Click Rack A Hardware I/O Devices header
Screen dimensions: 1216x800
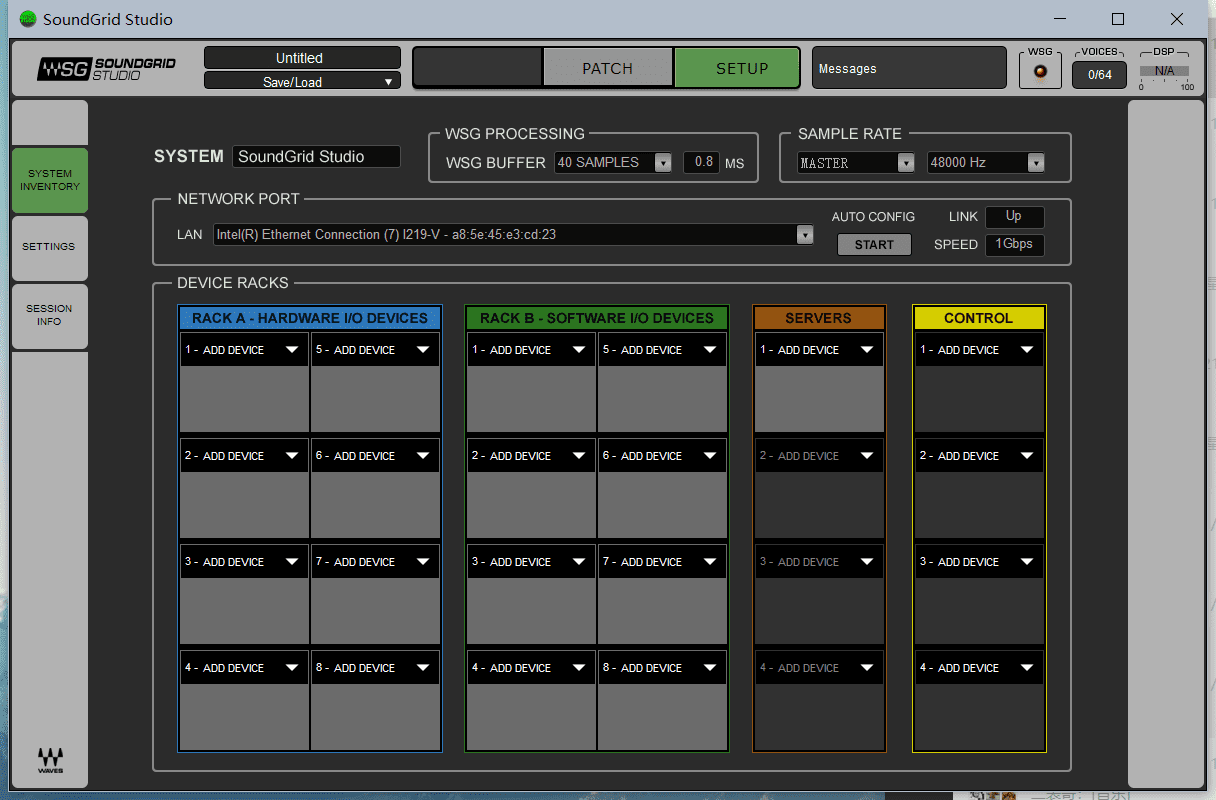point(310,318)
